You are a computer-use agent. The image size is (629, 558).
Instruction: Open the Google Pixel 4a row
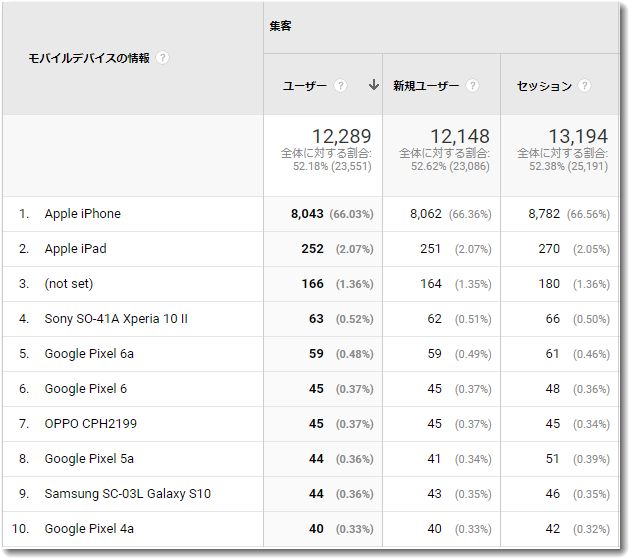tap(89, 529)
